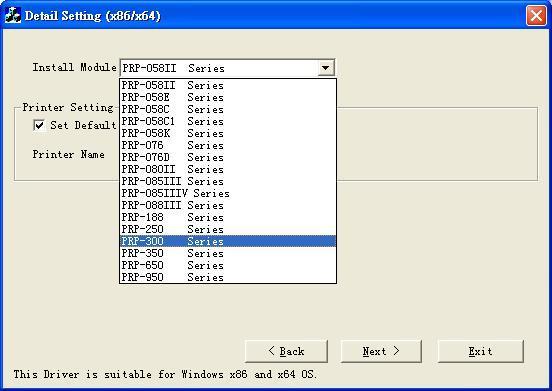Select PRP-650 Series entry
The width and height of the screenshot is (552, 391).
point(228,265)
